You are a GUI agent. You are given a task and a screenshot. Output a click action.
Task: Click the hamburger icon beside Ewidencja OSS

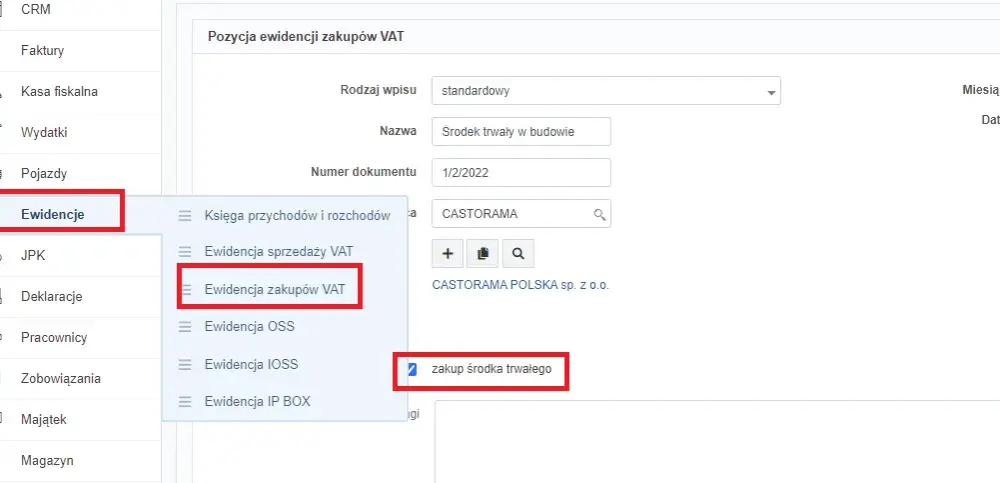tap(185, 327)
